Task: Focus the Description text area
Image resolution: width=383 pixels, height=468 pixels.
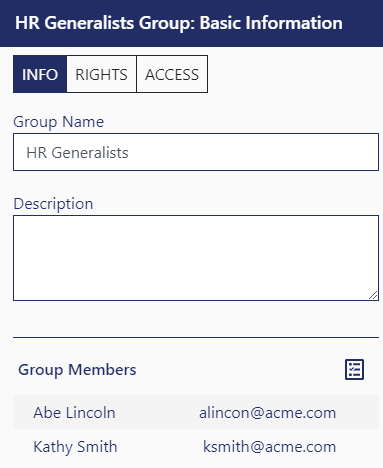Action: pyautogui.click(x=196, y=258)
